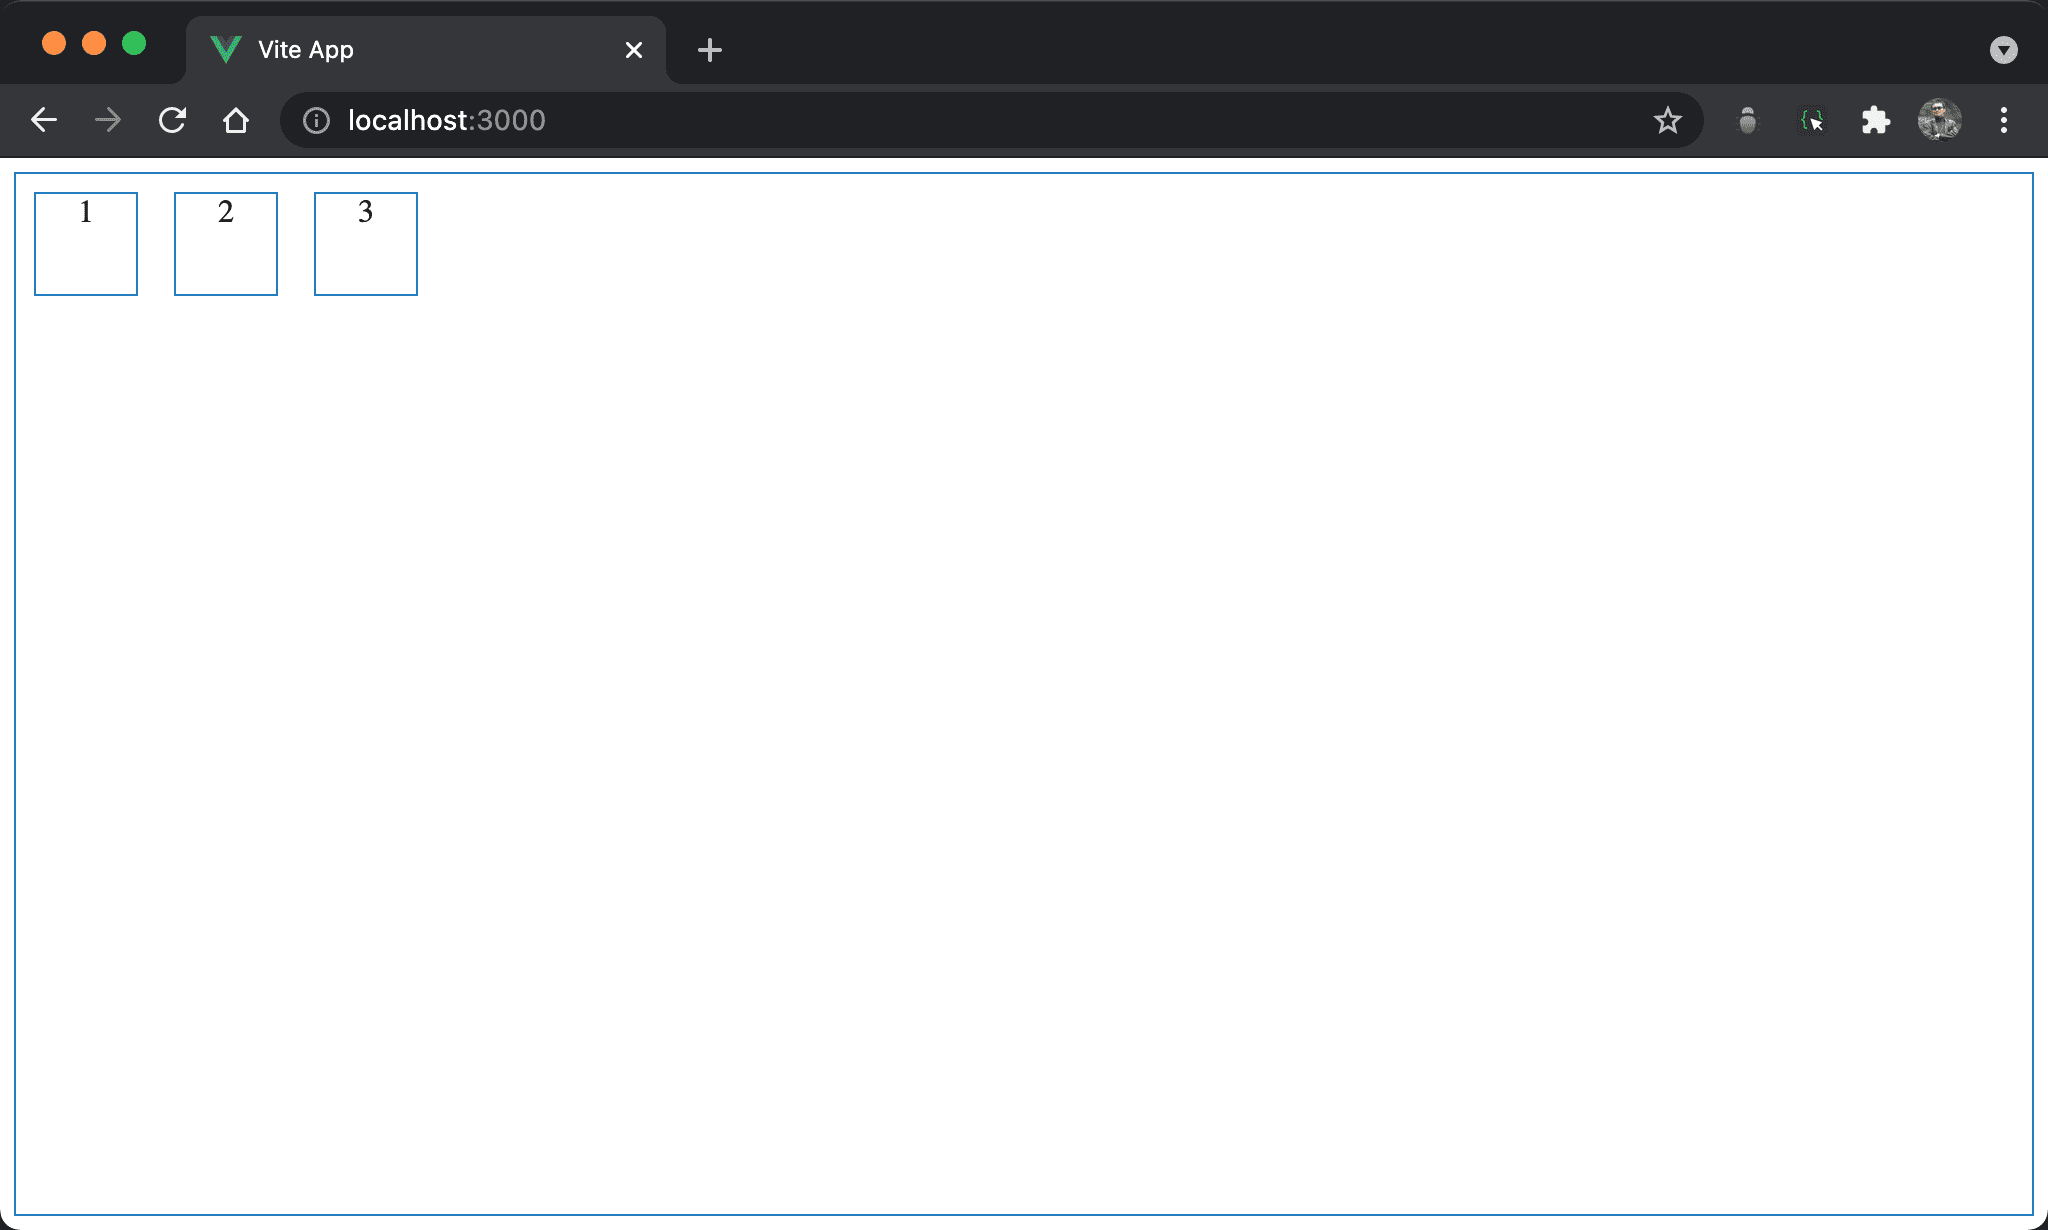Viewport: 2048px width, 1230px height.
Task: Click the green braces cursor extension icon
Action: click(x=1811, y=120)
